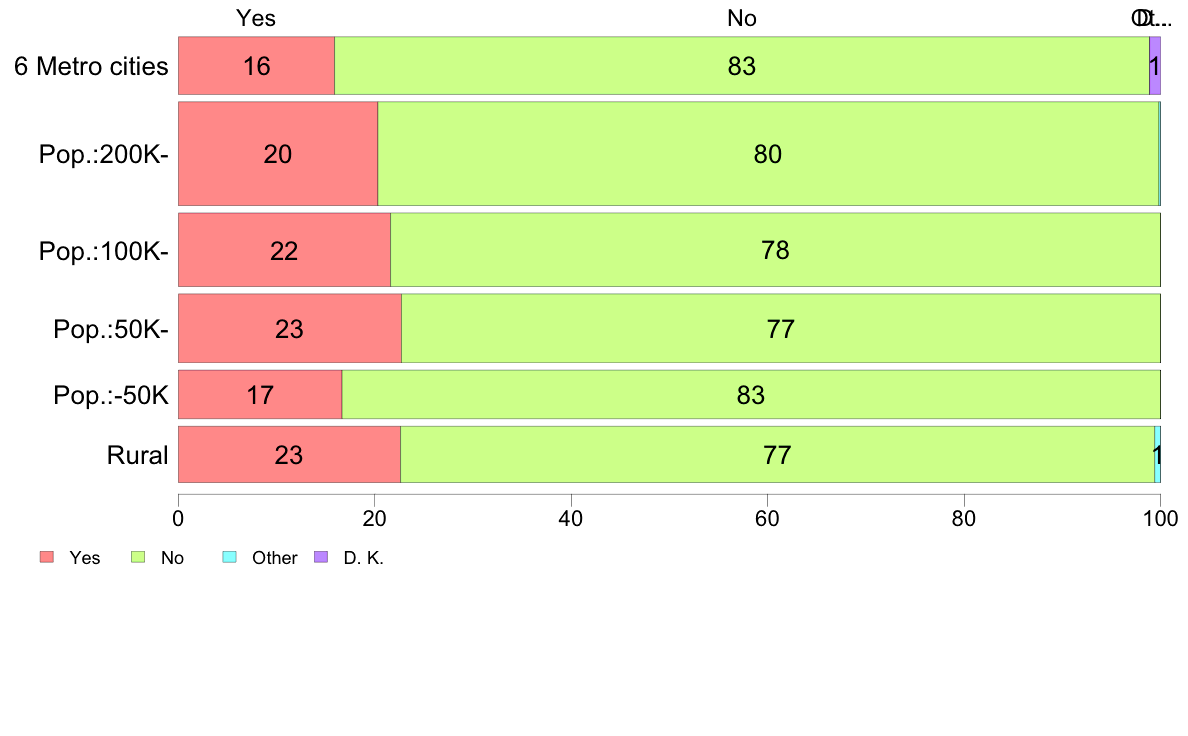Image resolution: width=1188 pixels, height=736 pixels.
Task: Click the green 78 segment of Pop.:100K- bar
Action: (x=776, y=250)
